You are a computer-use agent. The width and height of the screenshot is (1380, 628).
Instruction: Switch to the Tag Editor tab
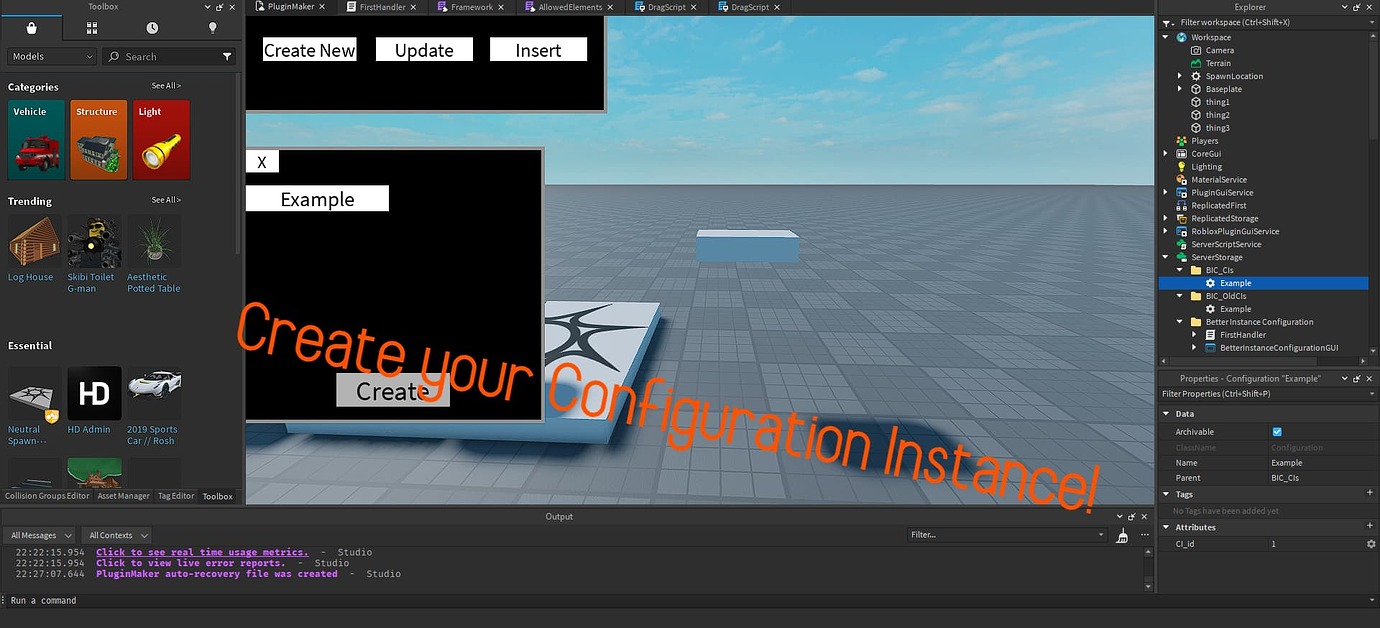pyautogui.click(x=175, y=495)
